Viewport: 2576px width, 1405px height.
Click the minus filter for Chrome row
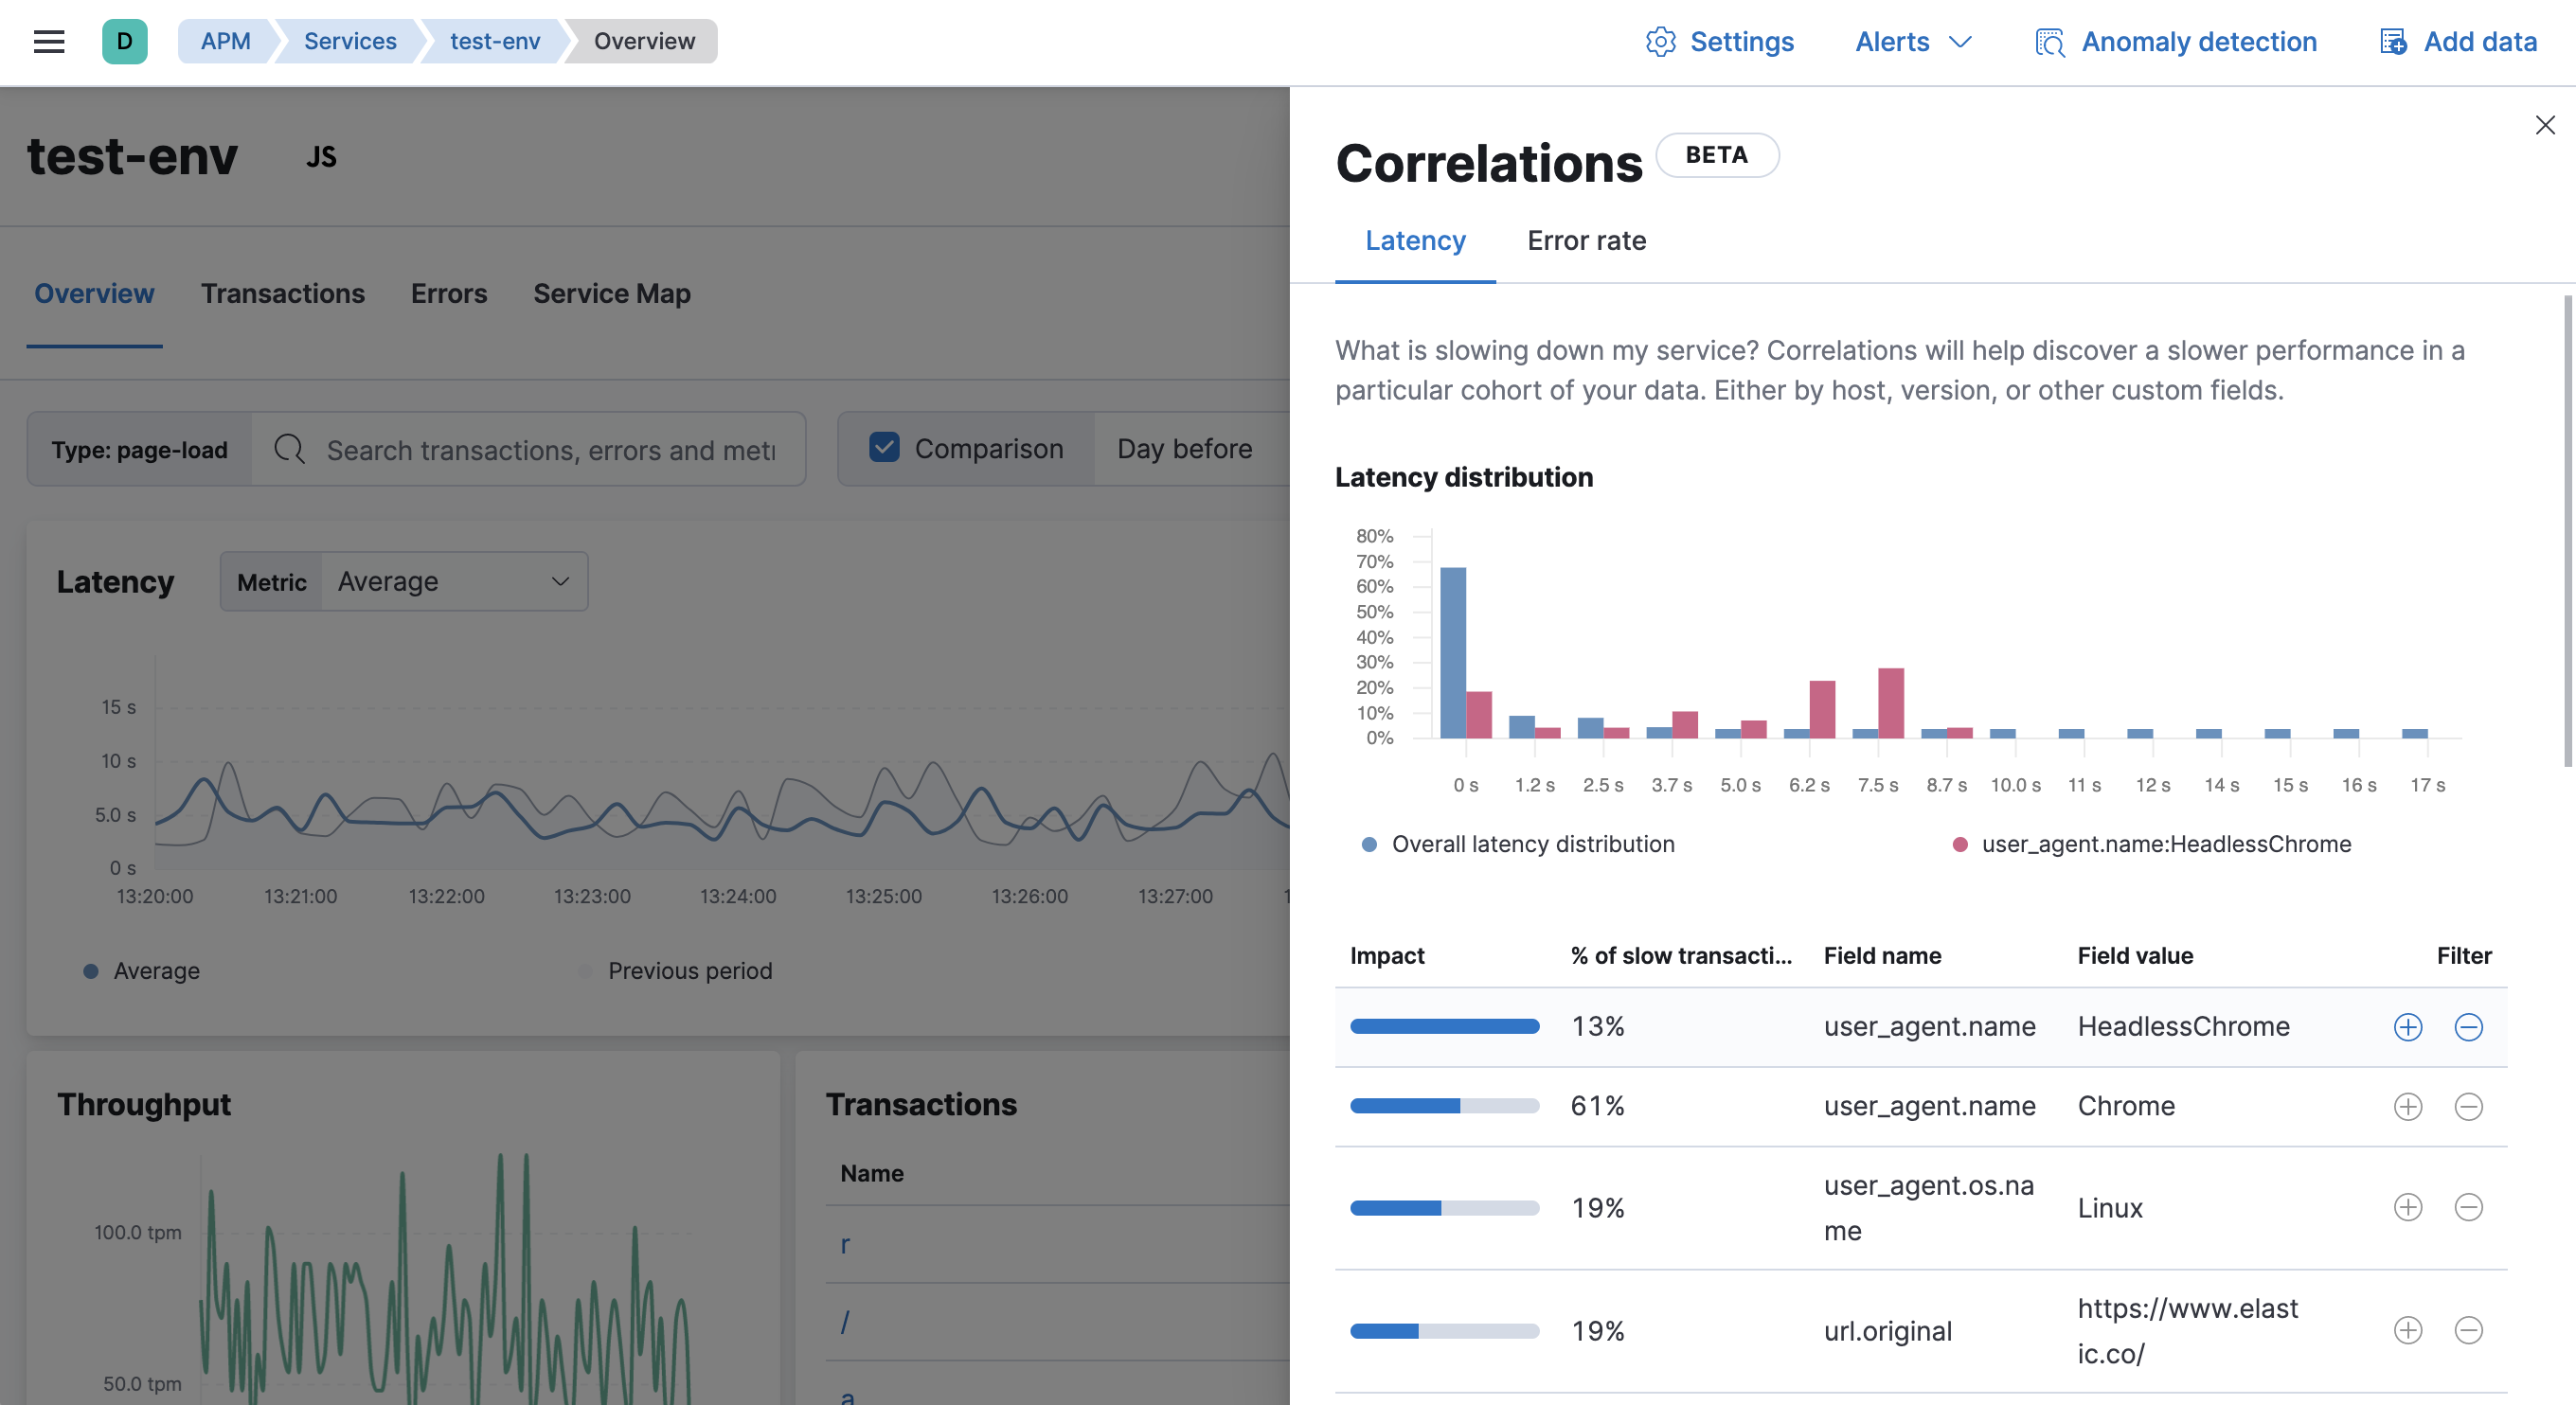(x=2468, y=1106)
